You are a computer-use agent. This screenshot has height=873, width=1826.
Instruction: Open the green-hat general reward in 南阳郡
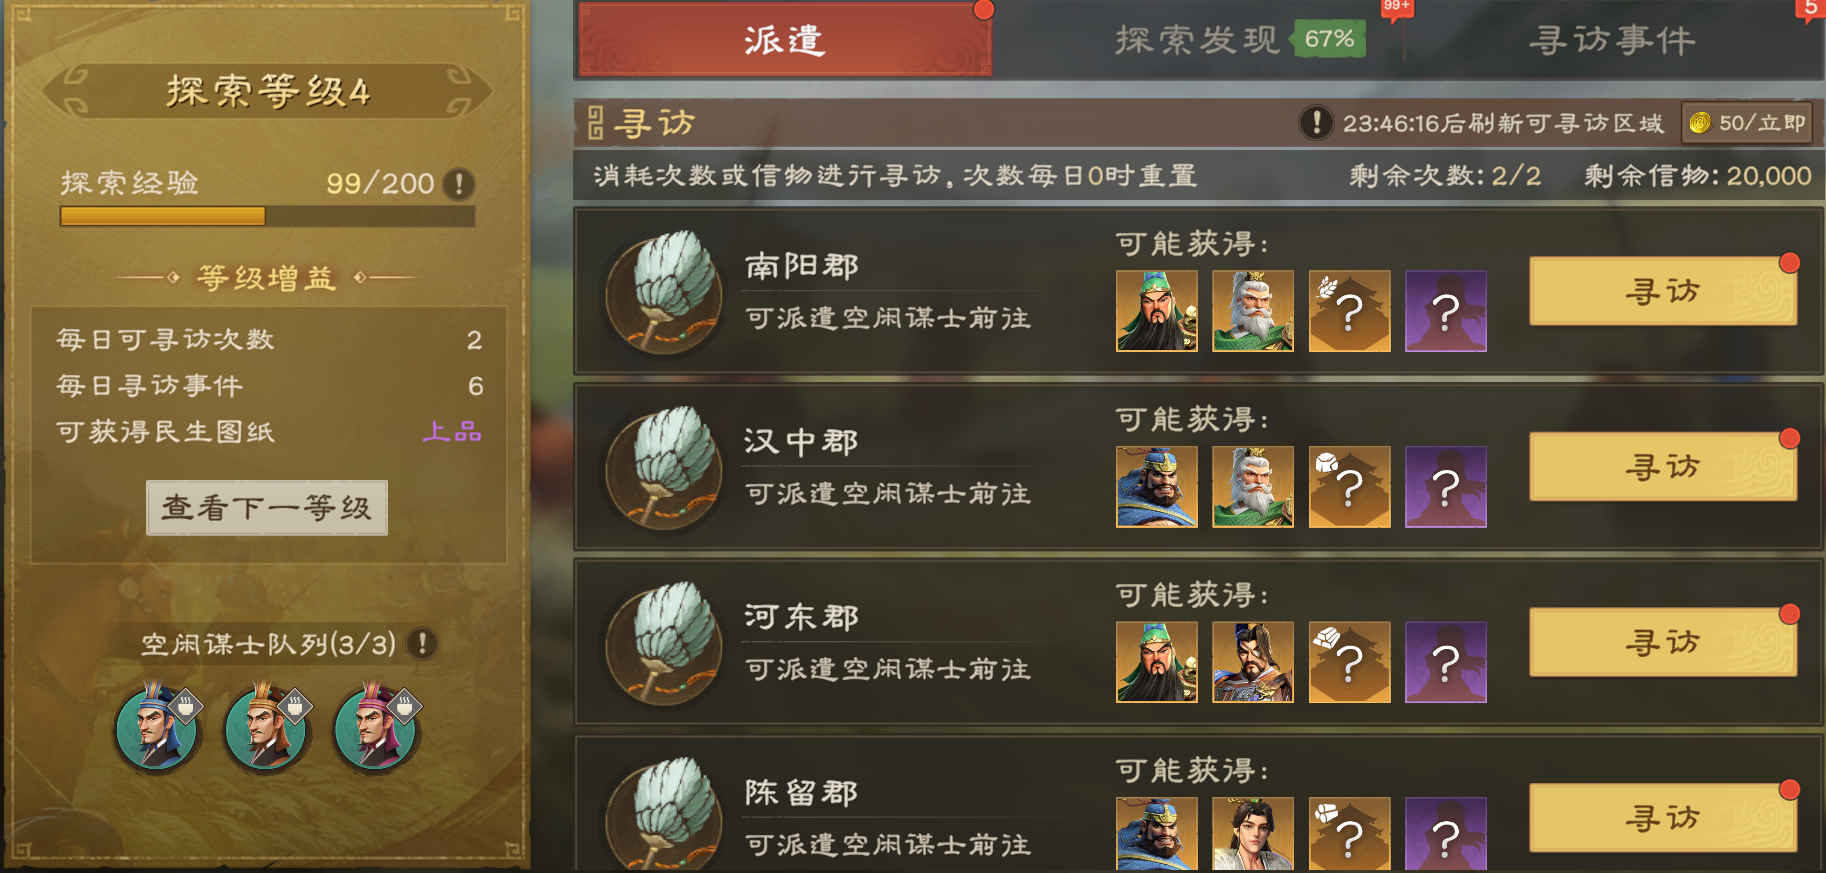click(x=1157, y=311)
